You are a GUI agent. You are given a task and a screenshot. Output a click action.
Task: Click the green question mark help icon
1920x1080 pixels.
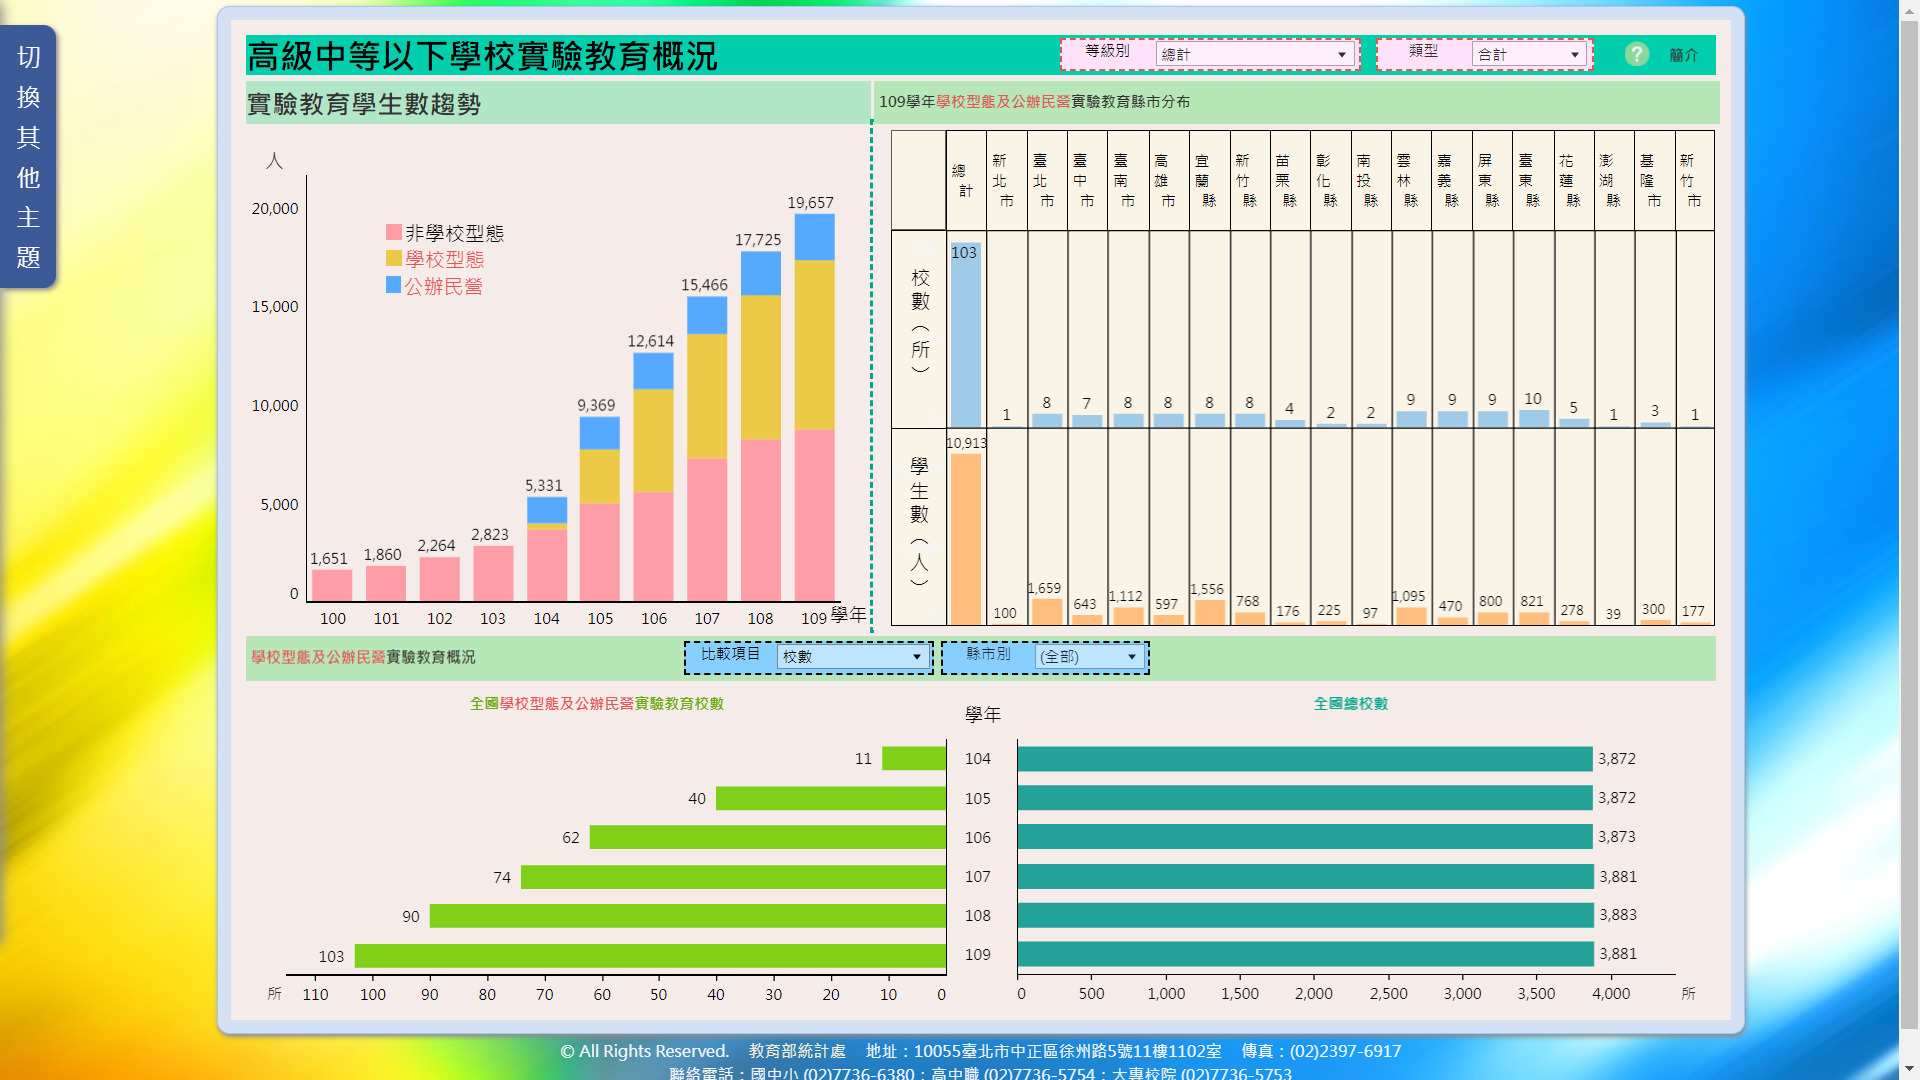(1636, 54)
